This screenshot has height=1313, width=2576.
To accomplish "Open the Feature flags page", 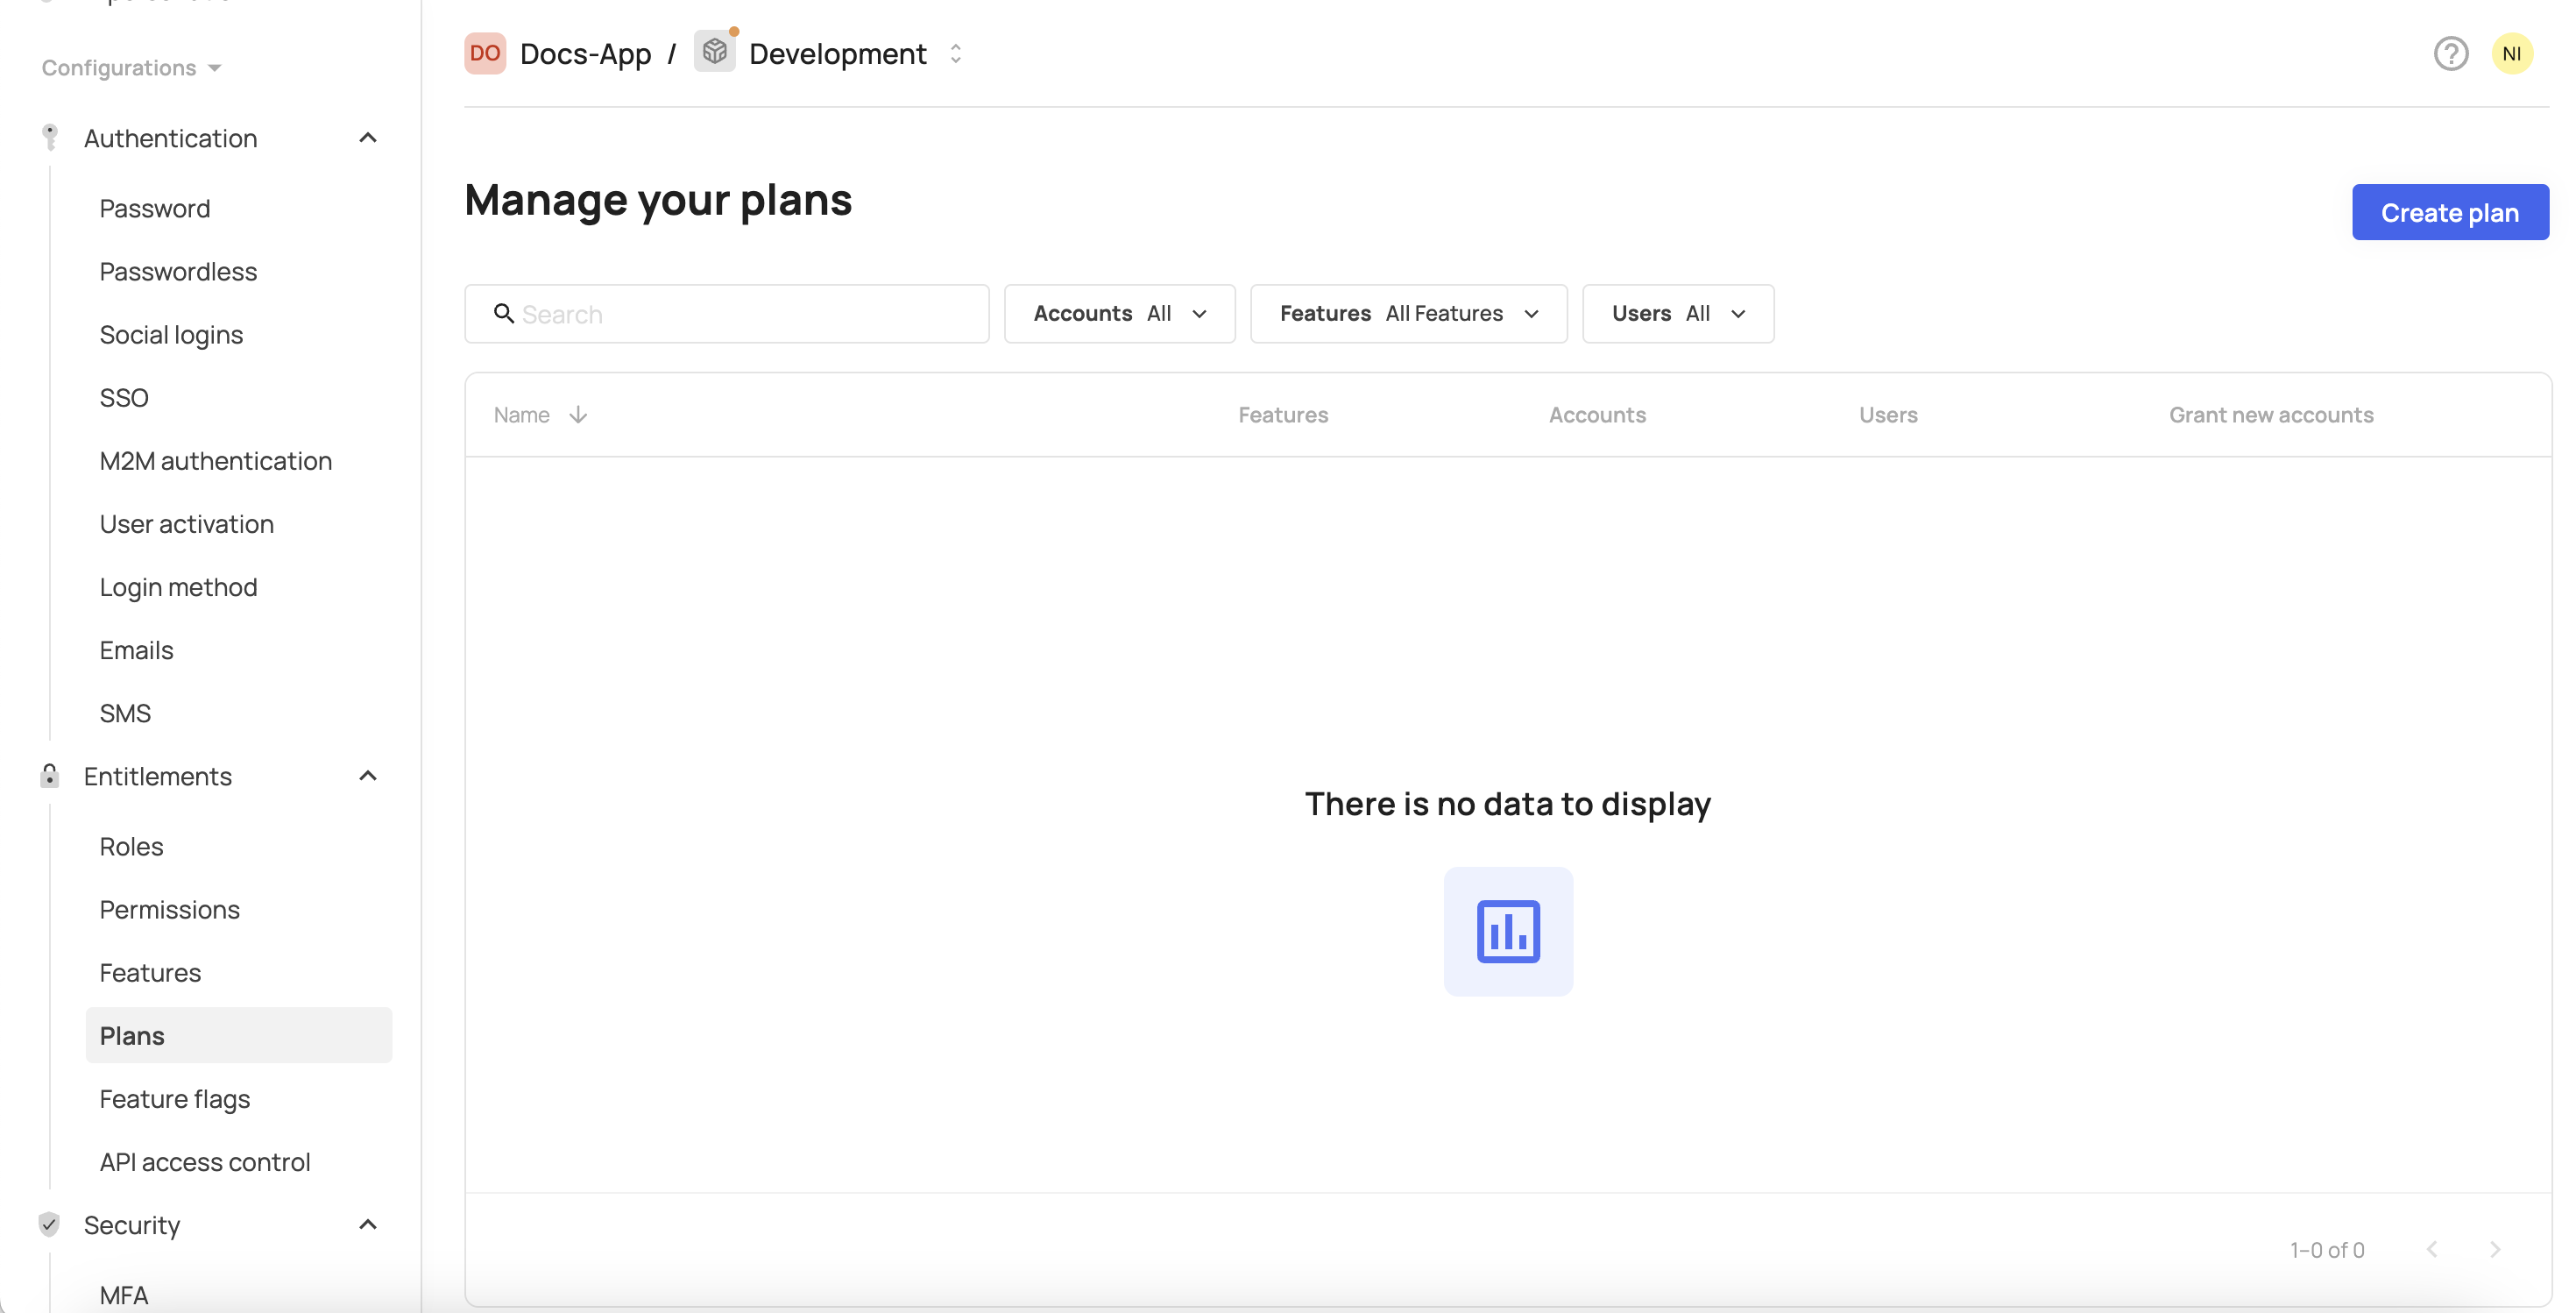I will (x=175, y=1099).
